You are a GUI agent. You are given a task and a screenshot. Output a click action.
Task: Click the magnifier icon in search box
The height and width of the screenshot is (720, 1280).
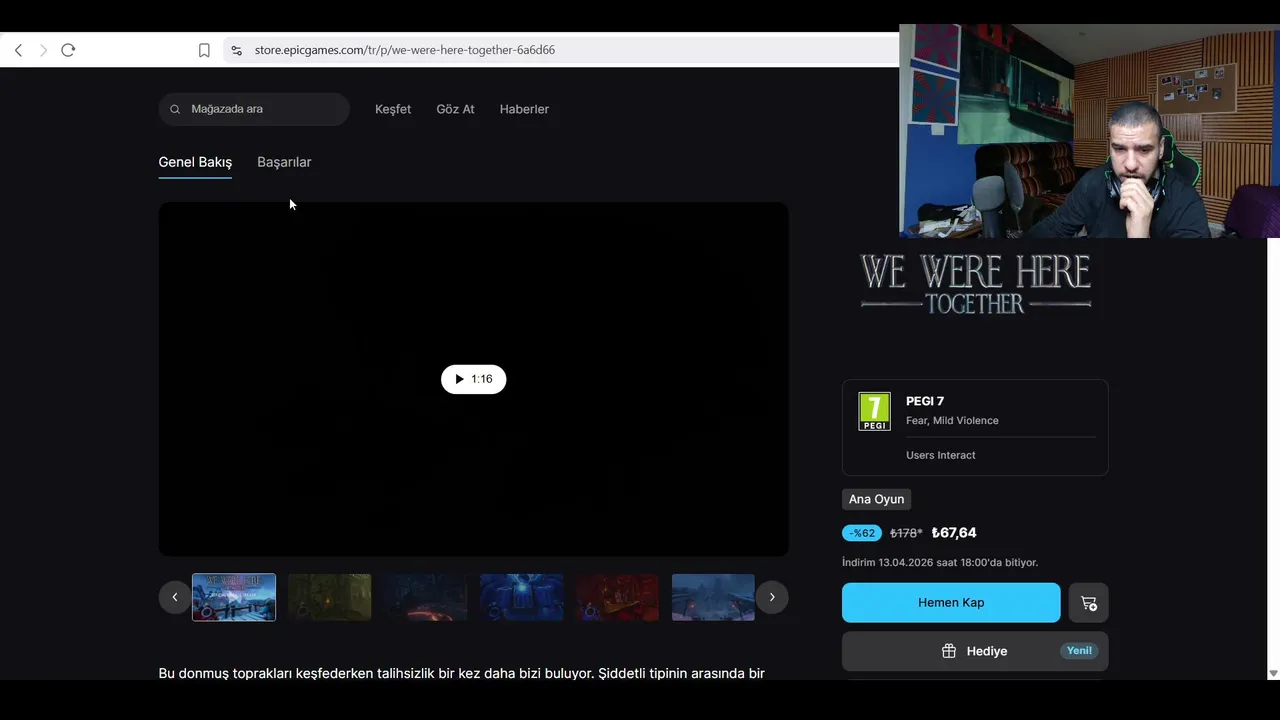(x=175, y=109)
